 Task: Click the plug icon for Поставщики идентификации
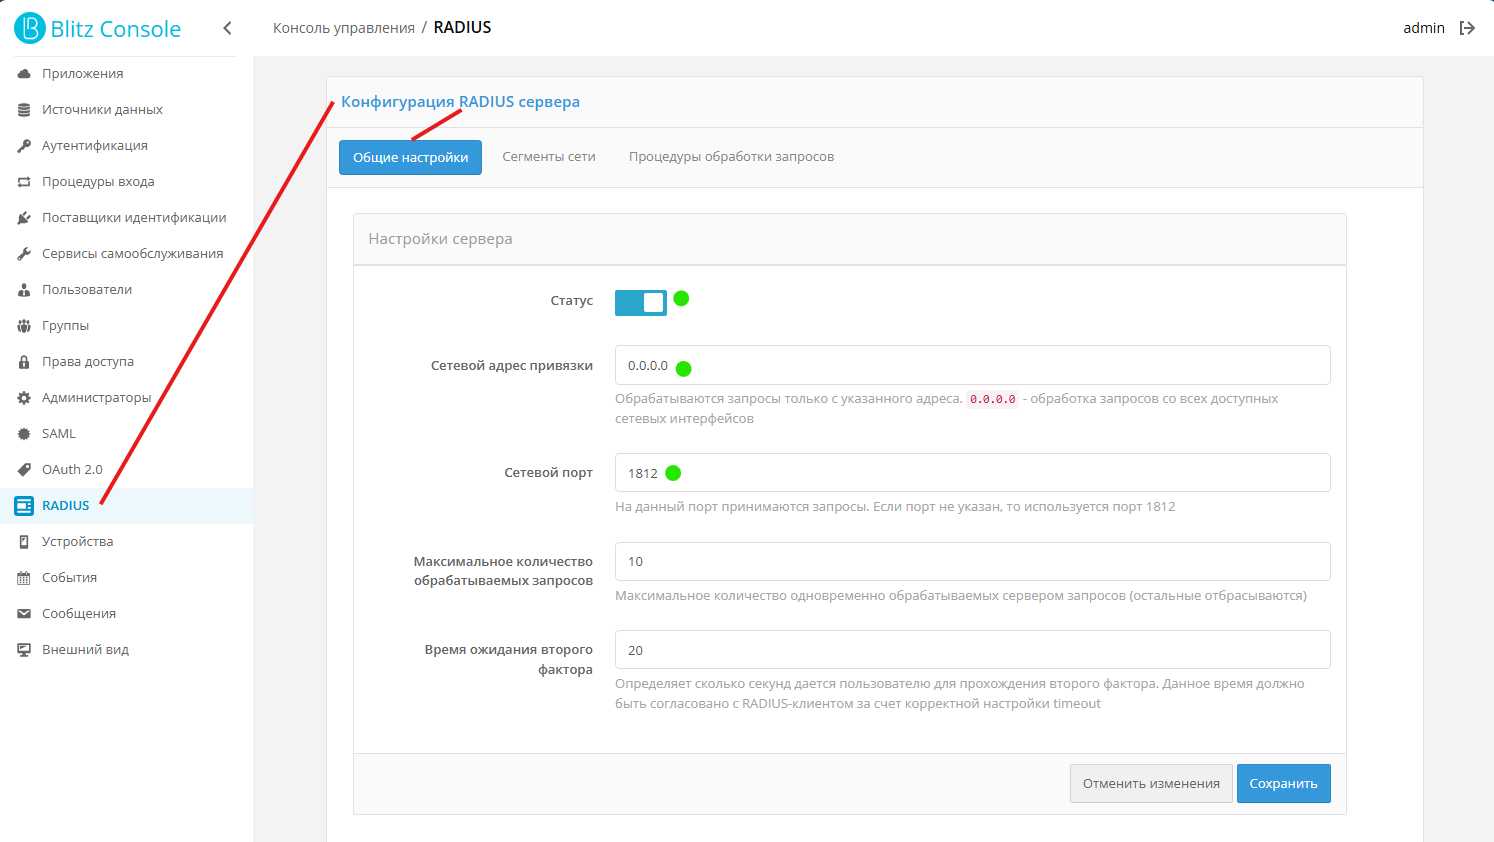(x=24, y=218)
